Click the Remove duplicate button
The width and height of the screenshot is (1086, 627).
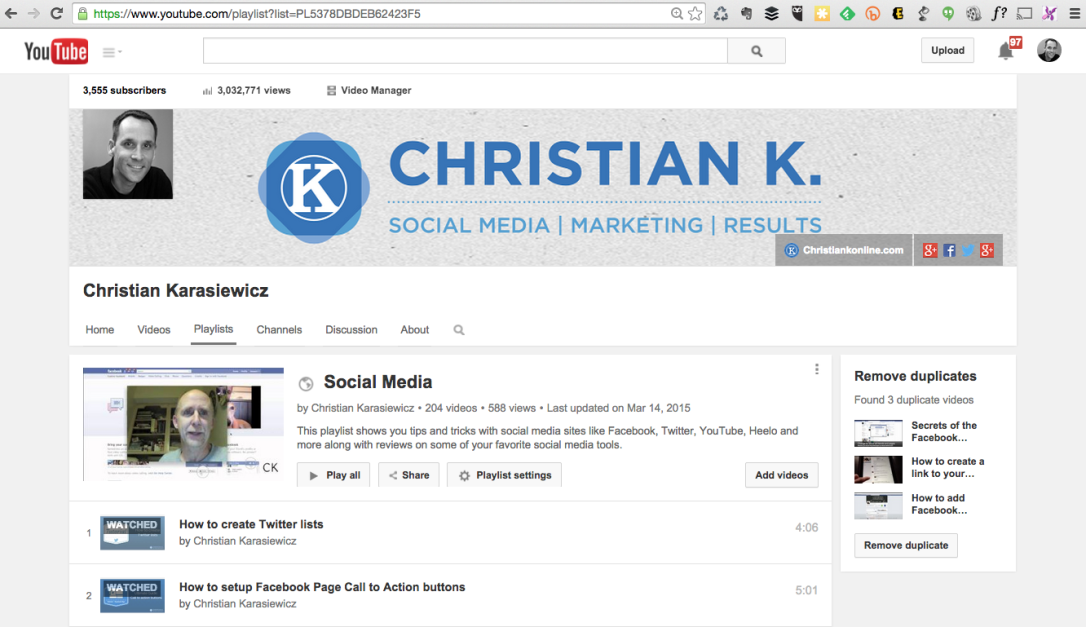tap(906, 545)
